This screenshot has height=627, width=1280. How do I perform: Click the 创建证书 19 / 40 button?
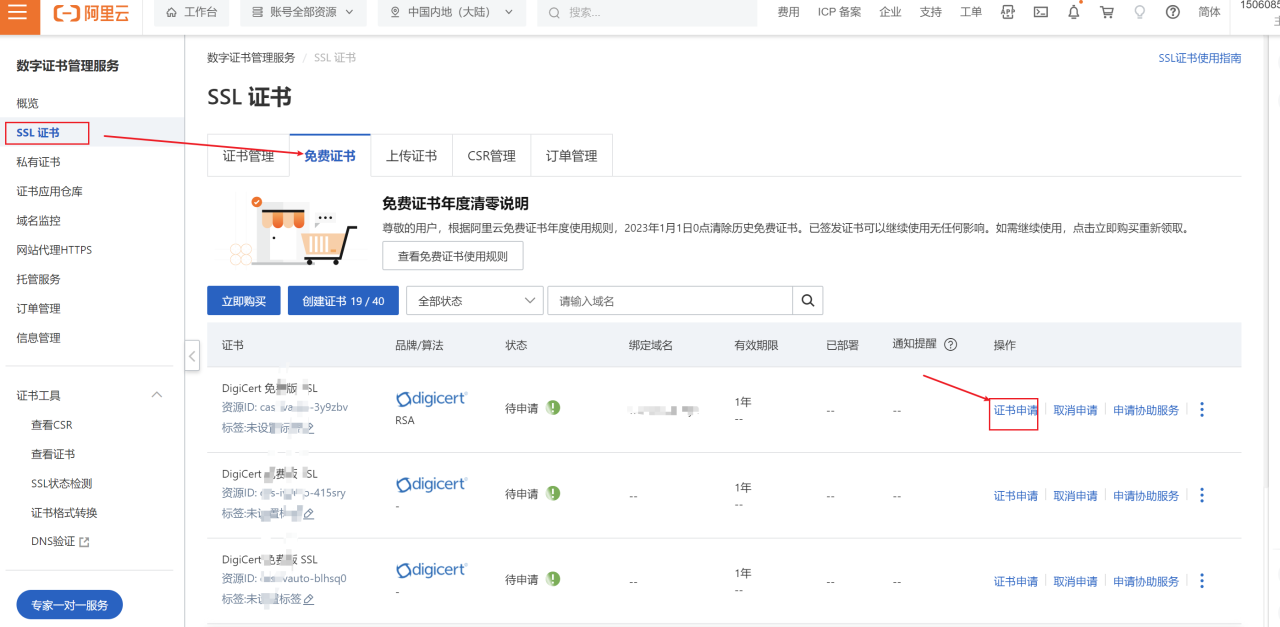pyautogui.click(x=343, y=301)
